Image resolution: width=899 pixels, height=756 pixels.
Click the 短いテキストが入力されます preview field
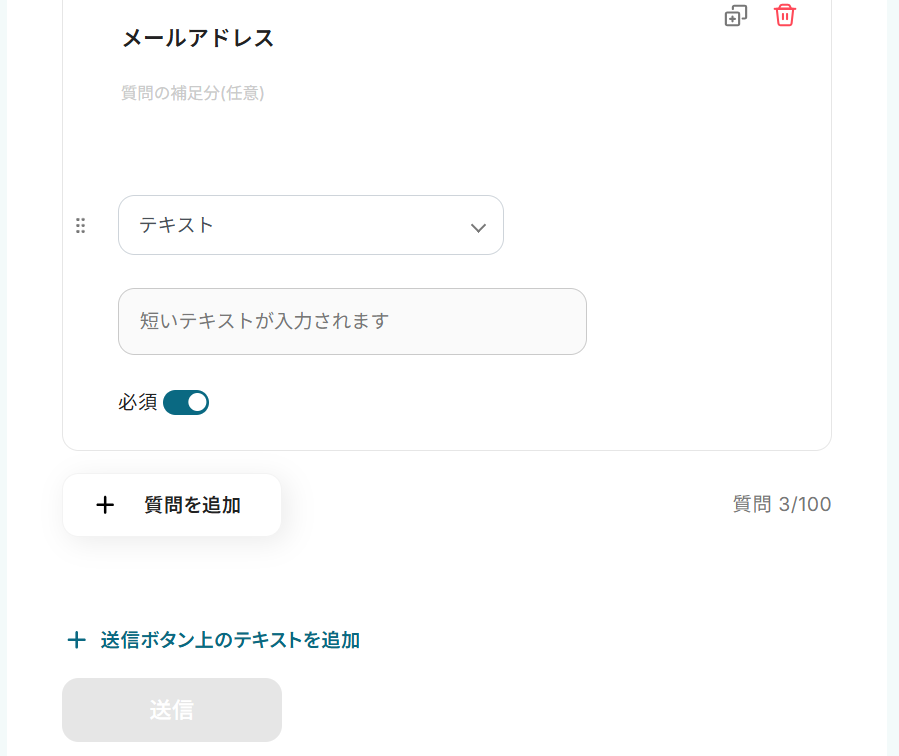pos(352,321)
